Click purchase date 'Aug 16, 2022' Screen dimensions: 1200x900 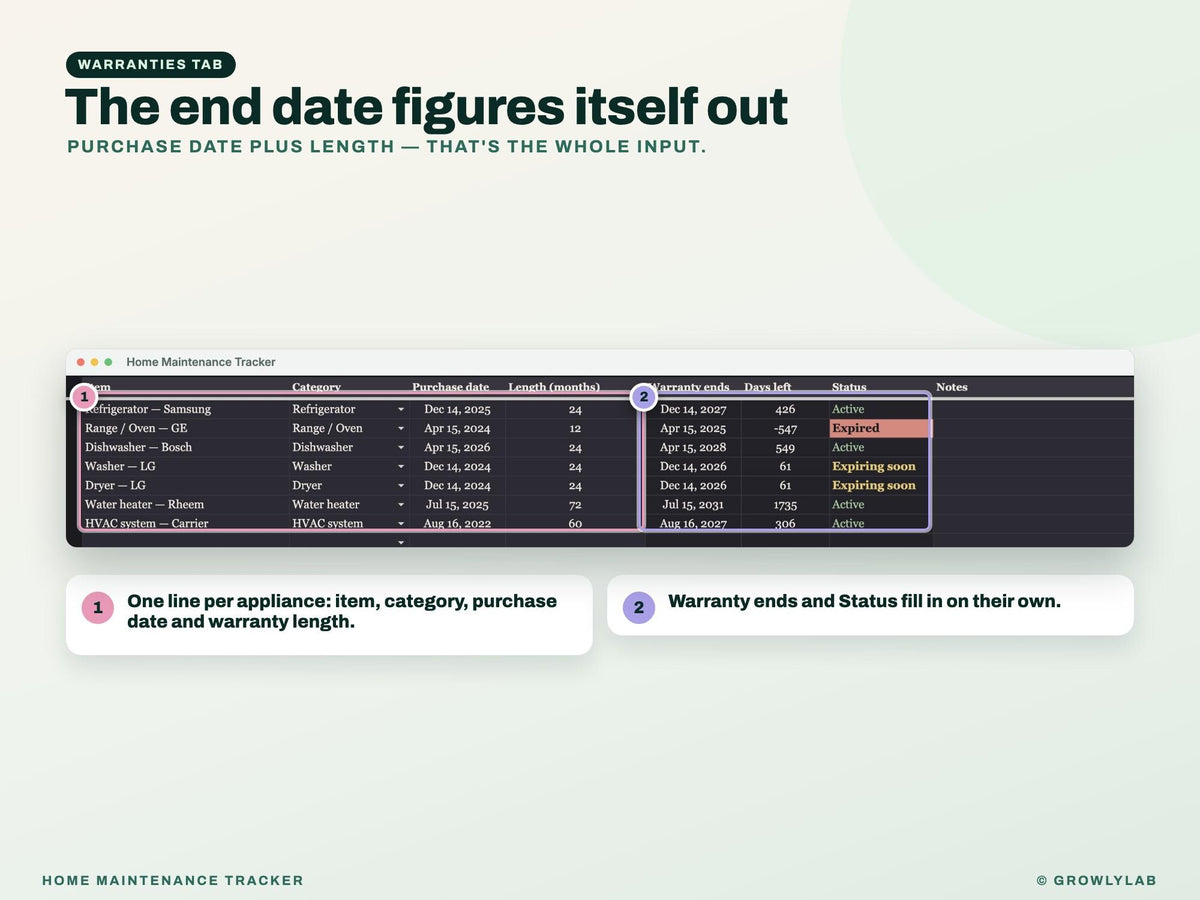[x=457, y=523]
